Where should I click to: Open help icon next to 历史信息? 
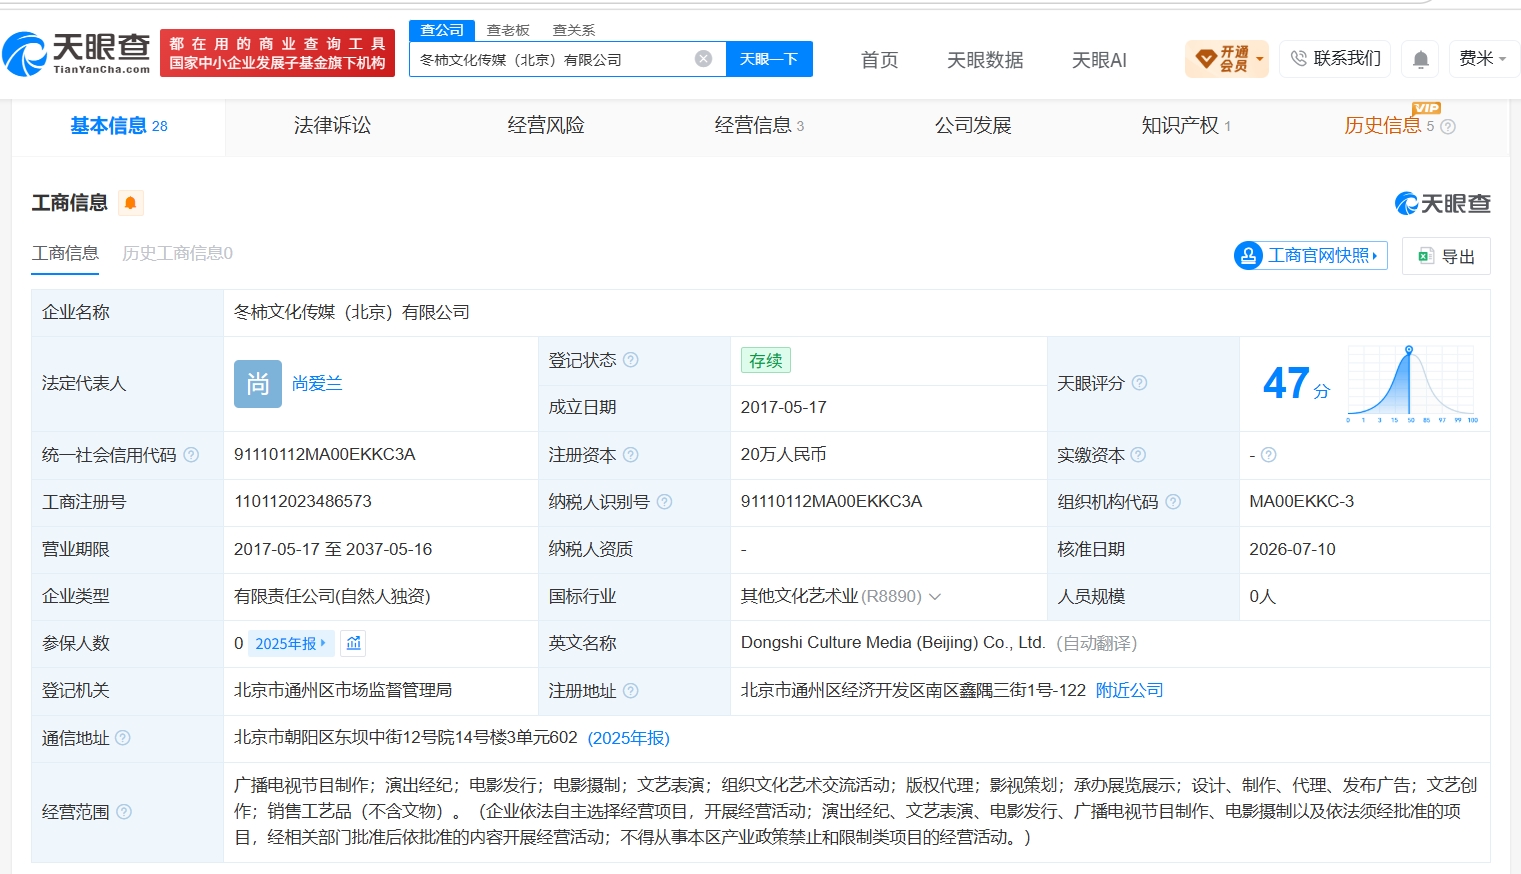coord(1448,126)
